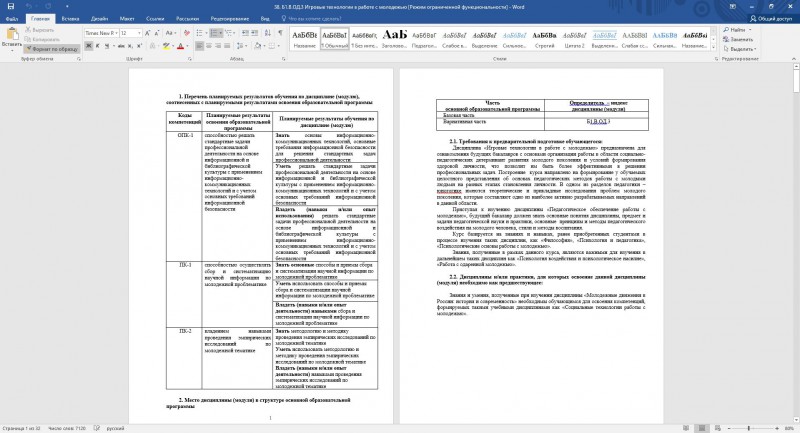
Task: Collapse the ribbon chevron
Action: click(x=794, y=59)
